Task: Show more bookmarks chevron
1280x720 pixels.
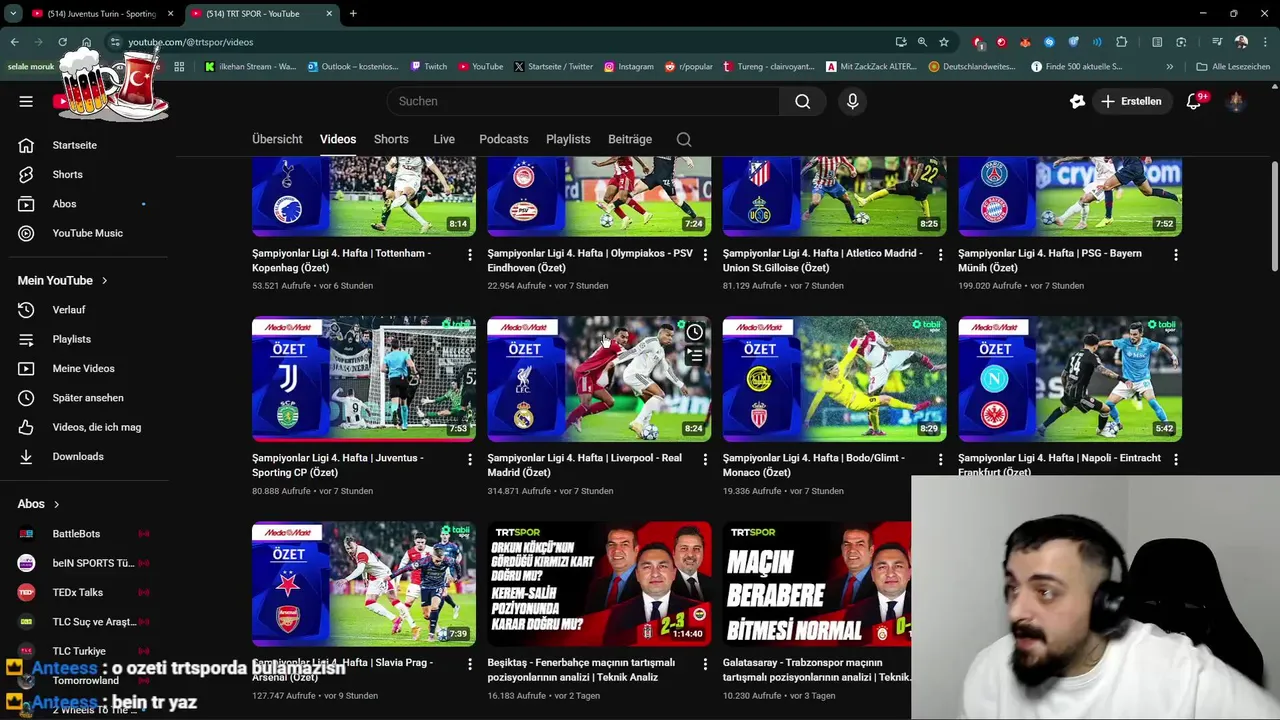Action: coord(1170,67)
